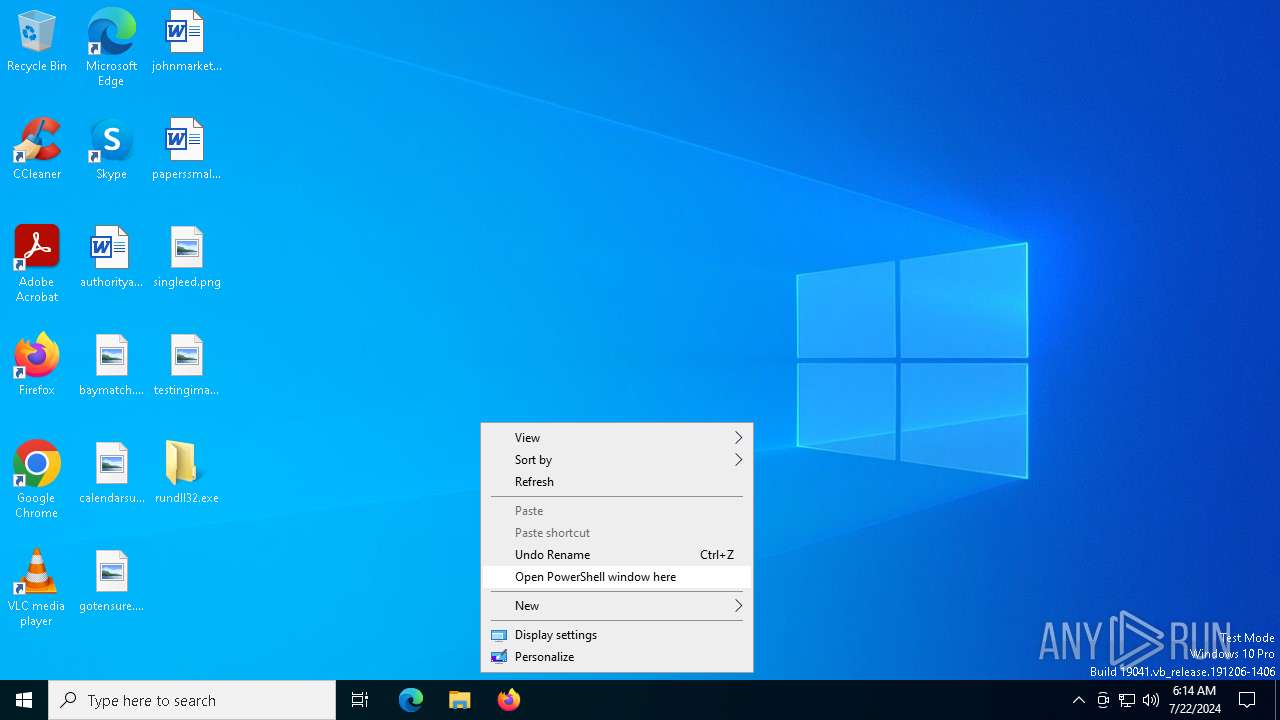Select the johnmarket Word document icon

[x=186, y=42]
